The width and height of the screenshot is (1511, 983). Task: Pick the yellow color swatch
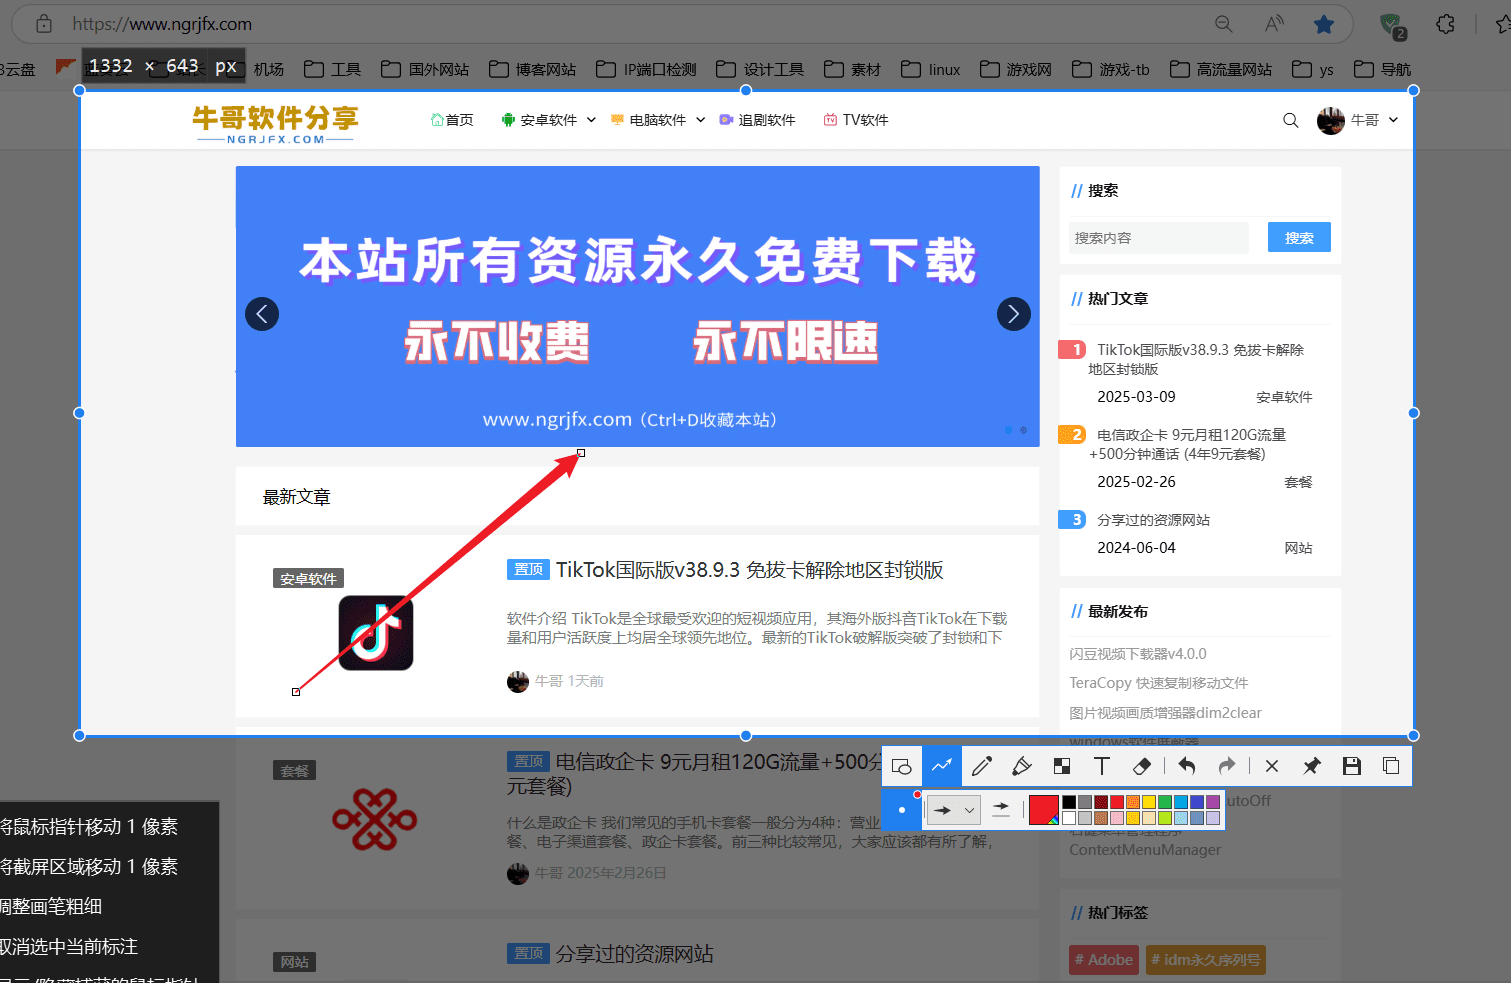coord(1149,802)
